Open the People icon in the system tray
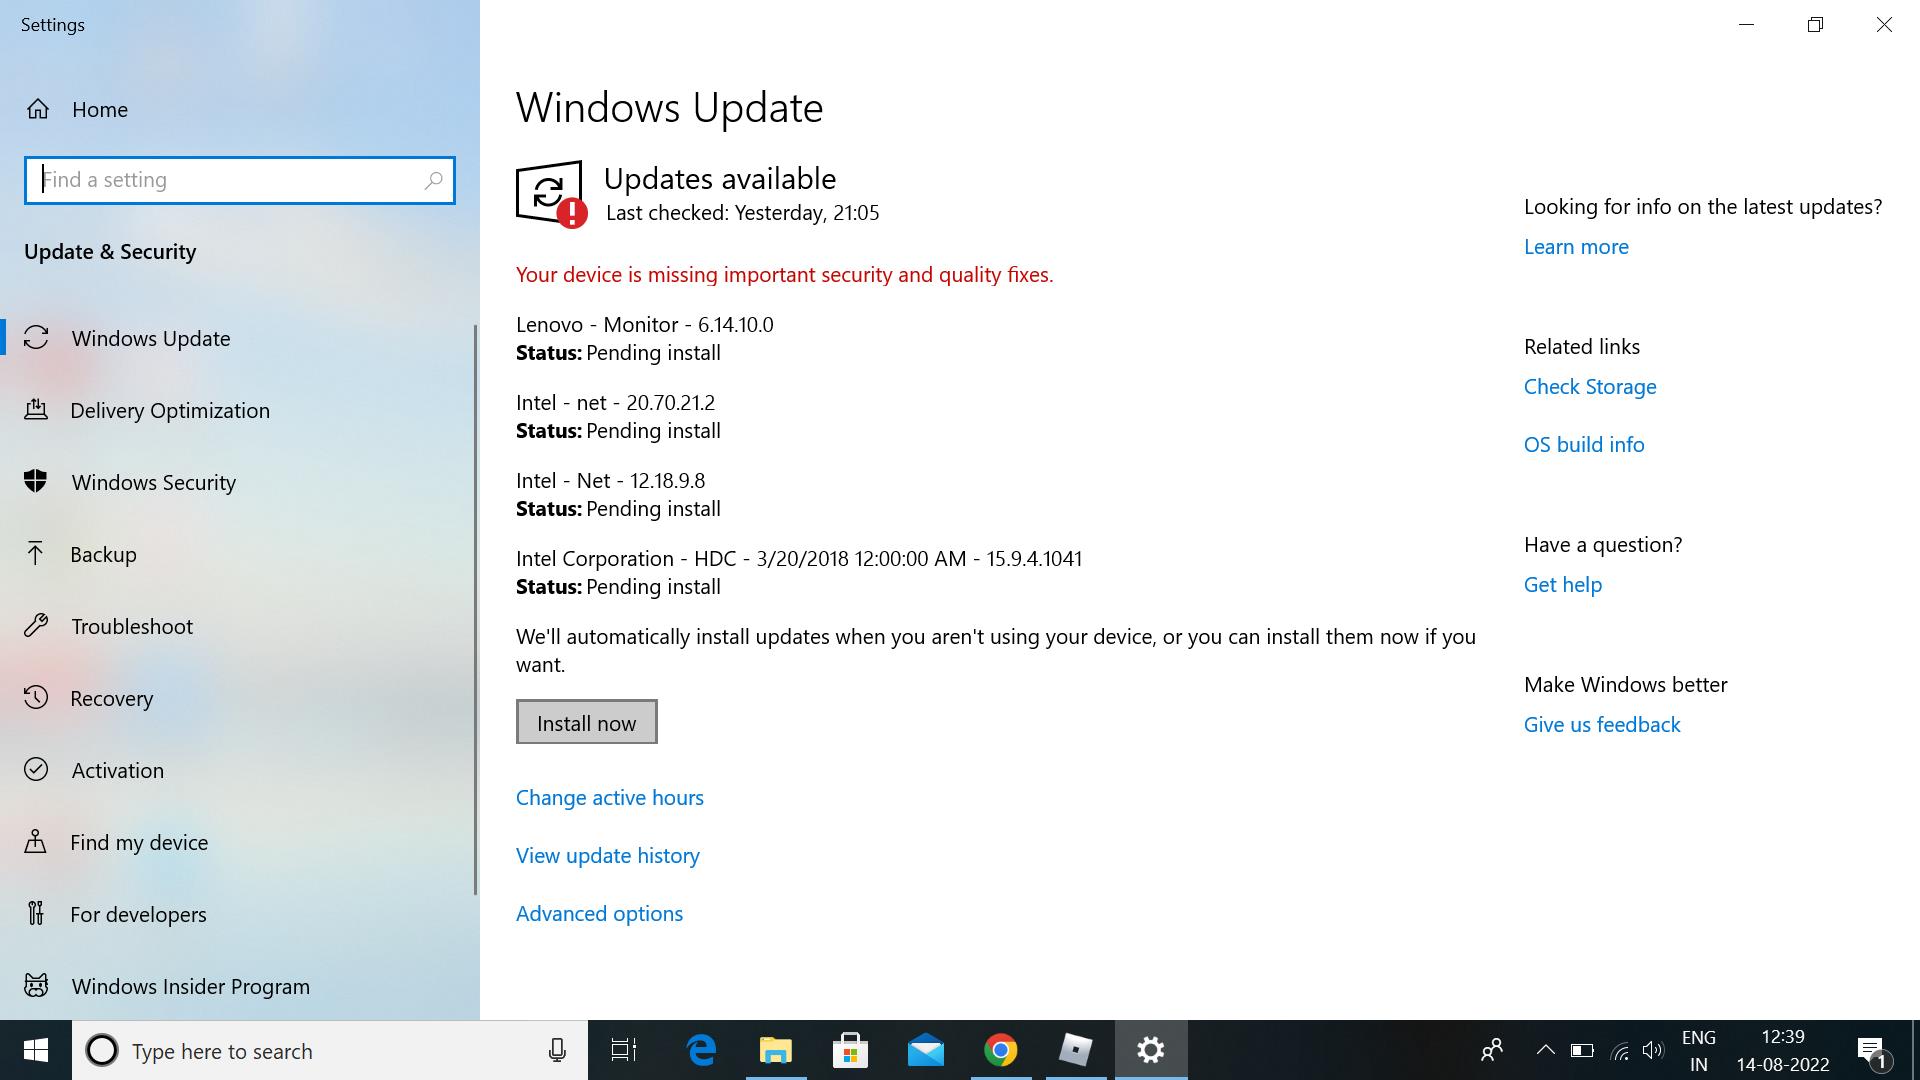This screenshot has width=1920, height=1080. coord(1492,1050)
